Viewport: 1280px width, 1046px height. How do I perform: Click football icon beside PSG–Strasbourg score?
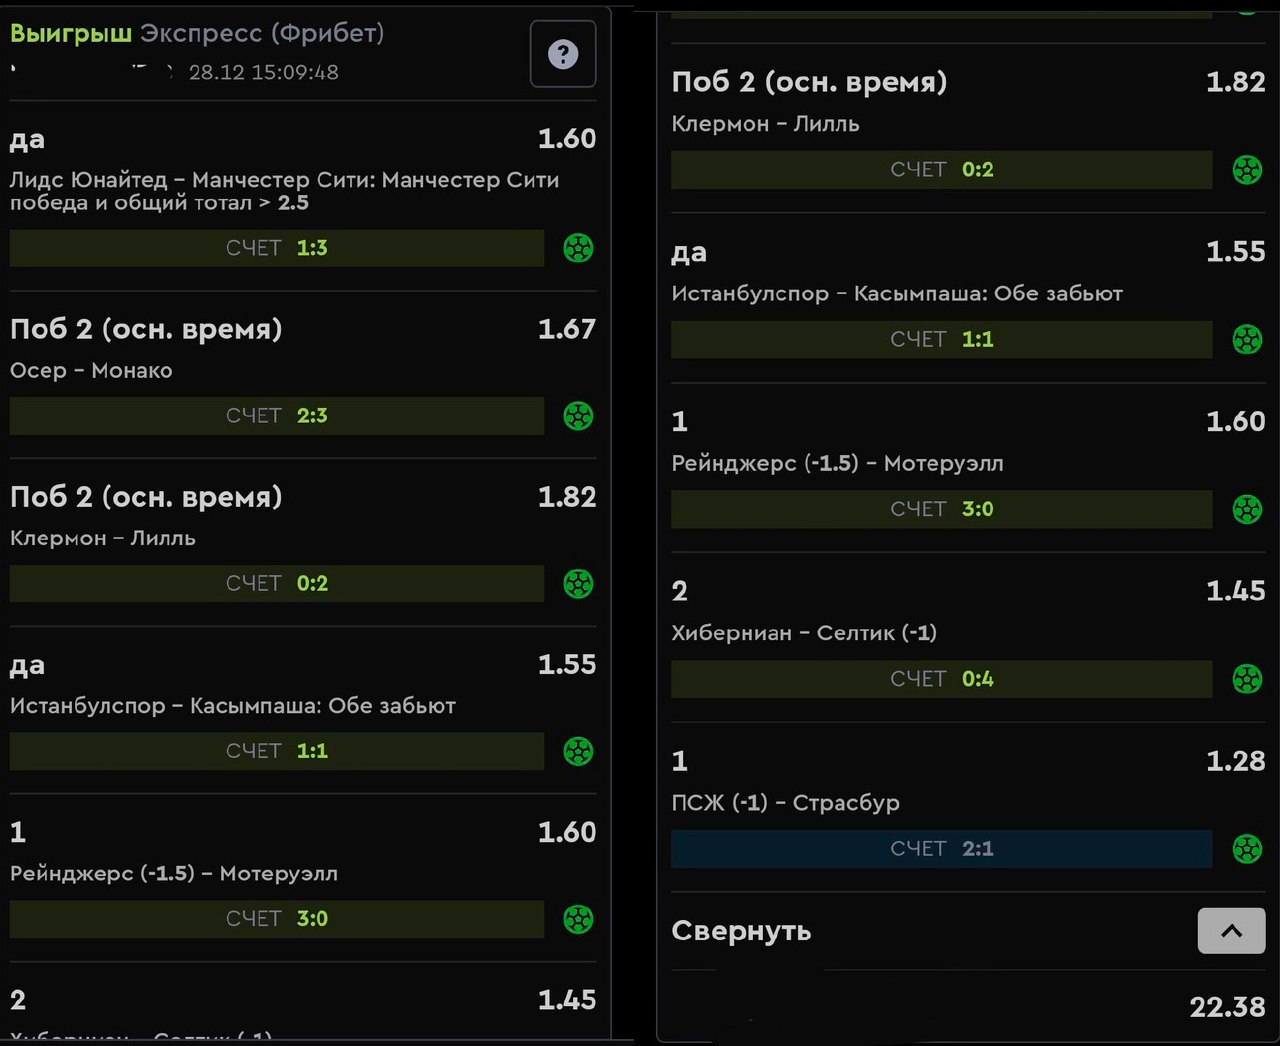[1247, 849]
